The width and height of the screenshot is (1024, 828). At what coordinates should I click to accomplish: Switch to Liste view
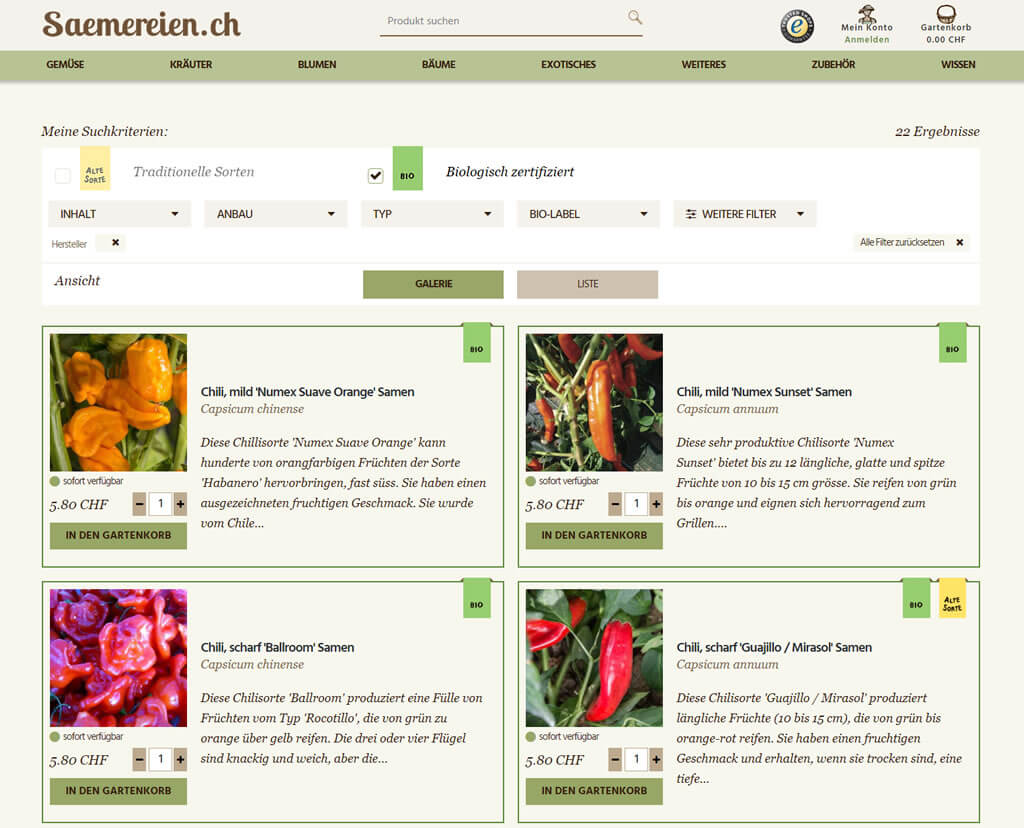pyautogui.click(x=587, y=284)
